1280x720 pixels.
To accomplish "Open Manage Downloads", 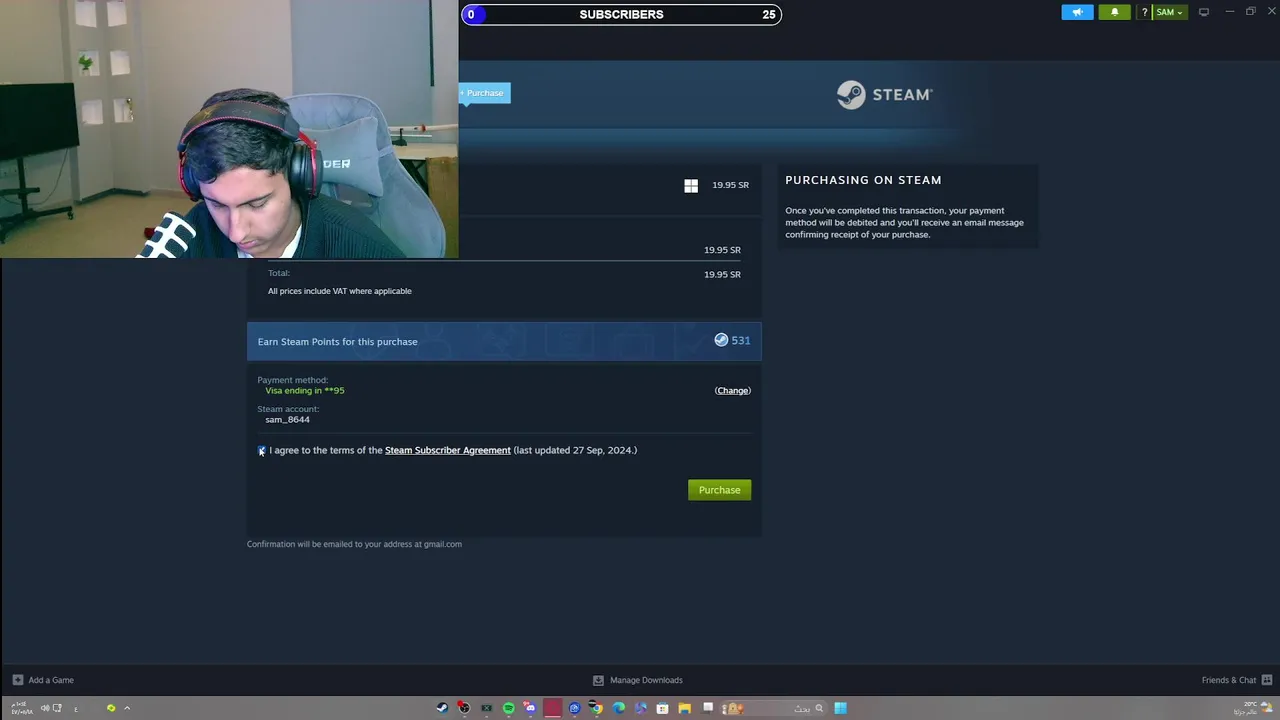I will 646,680.
